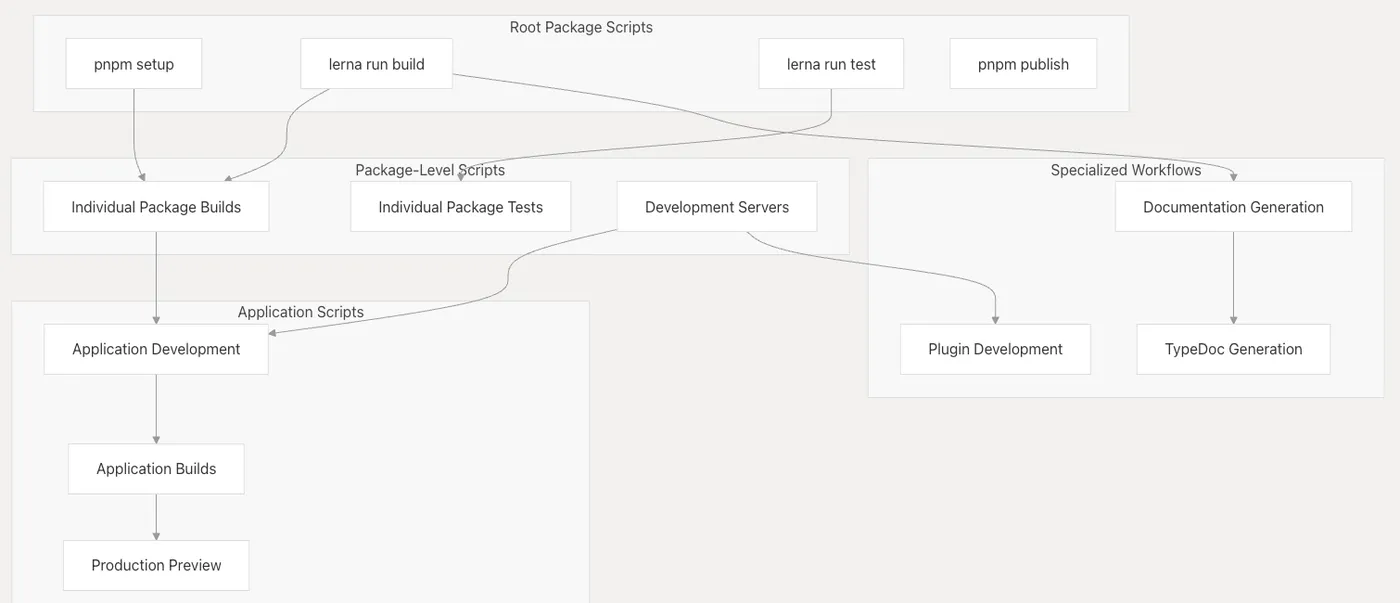Click the Specialized Workflows group title
The image size is (1400, 603).
(x=1125, y=170)
